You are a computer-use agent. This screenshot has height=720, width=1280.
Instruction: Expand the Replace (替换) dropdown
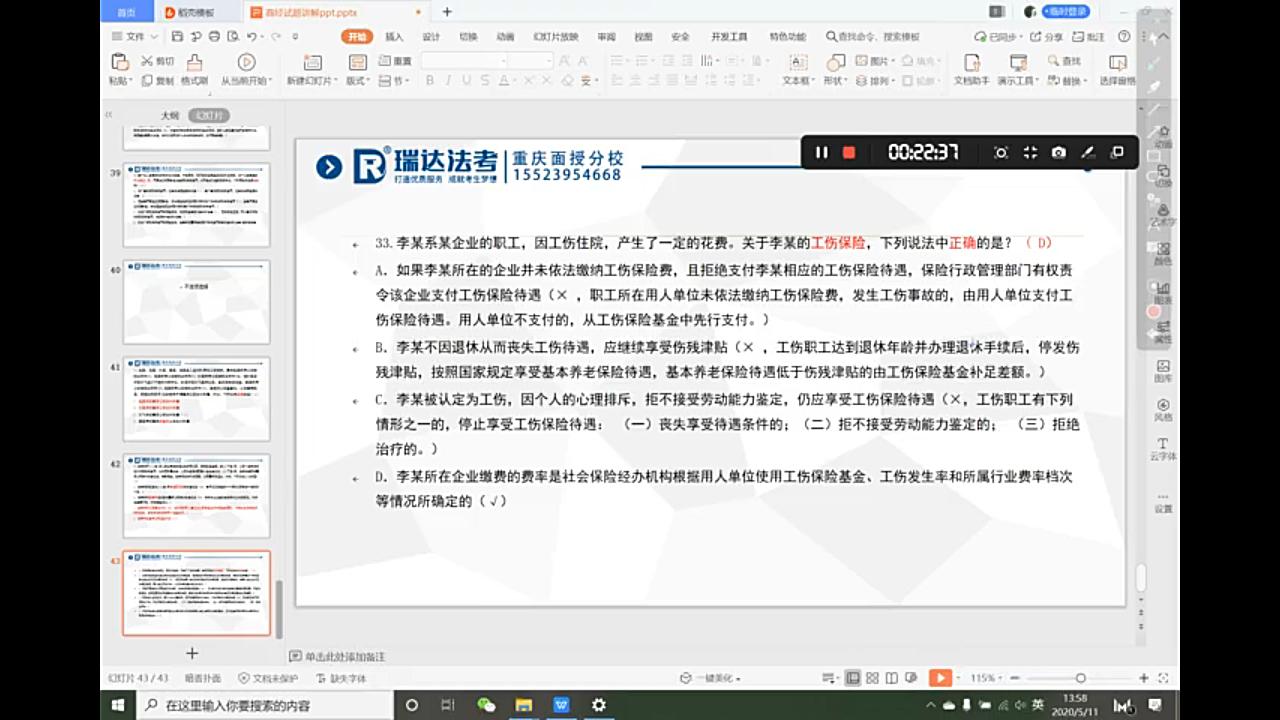click(x=1067, y=81)
